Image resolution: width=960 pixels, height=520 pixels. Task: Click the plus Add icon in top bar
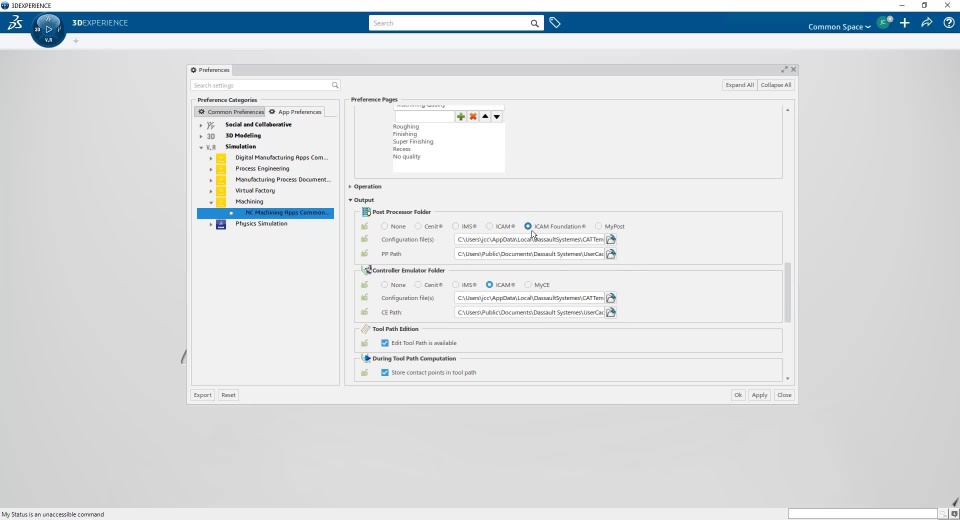click(x=905, y=23)
